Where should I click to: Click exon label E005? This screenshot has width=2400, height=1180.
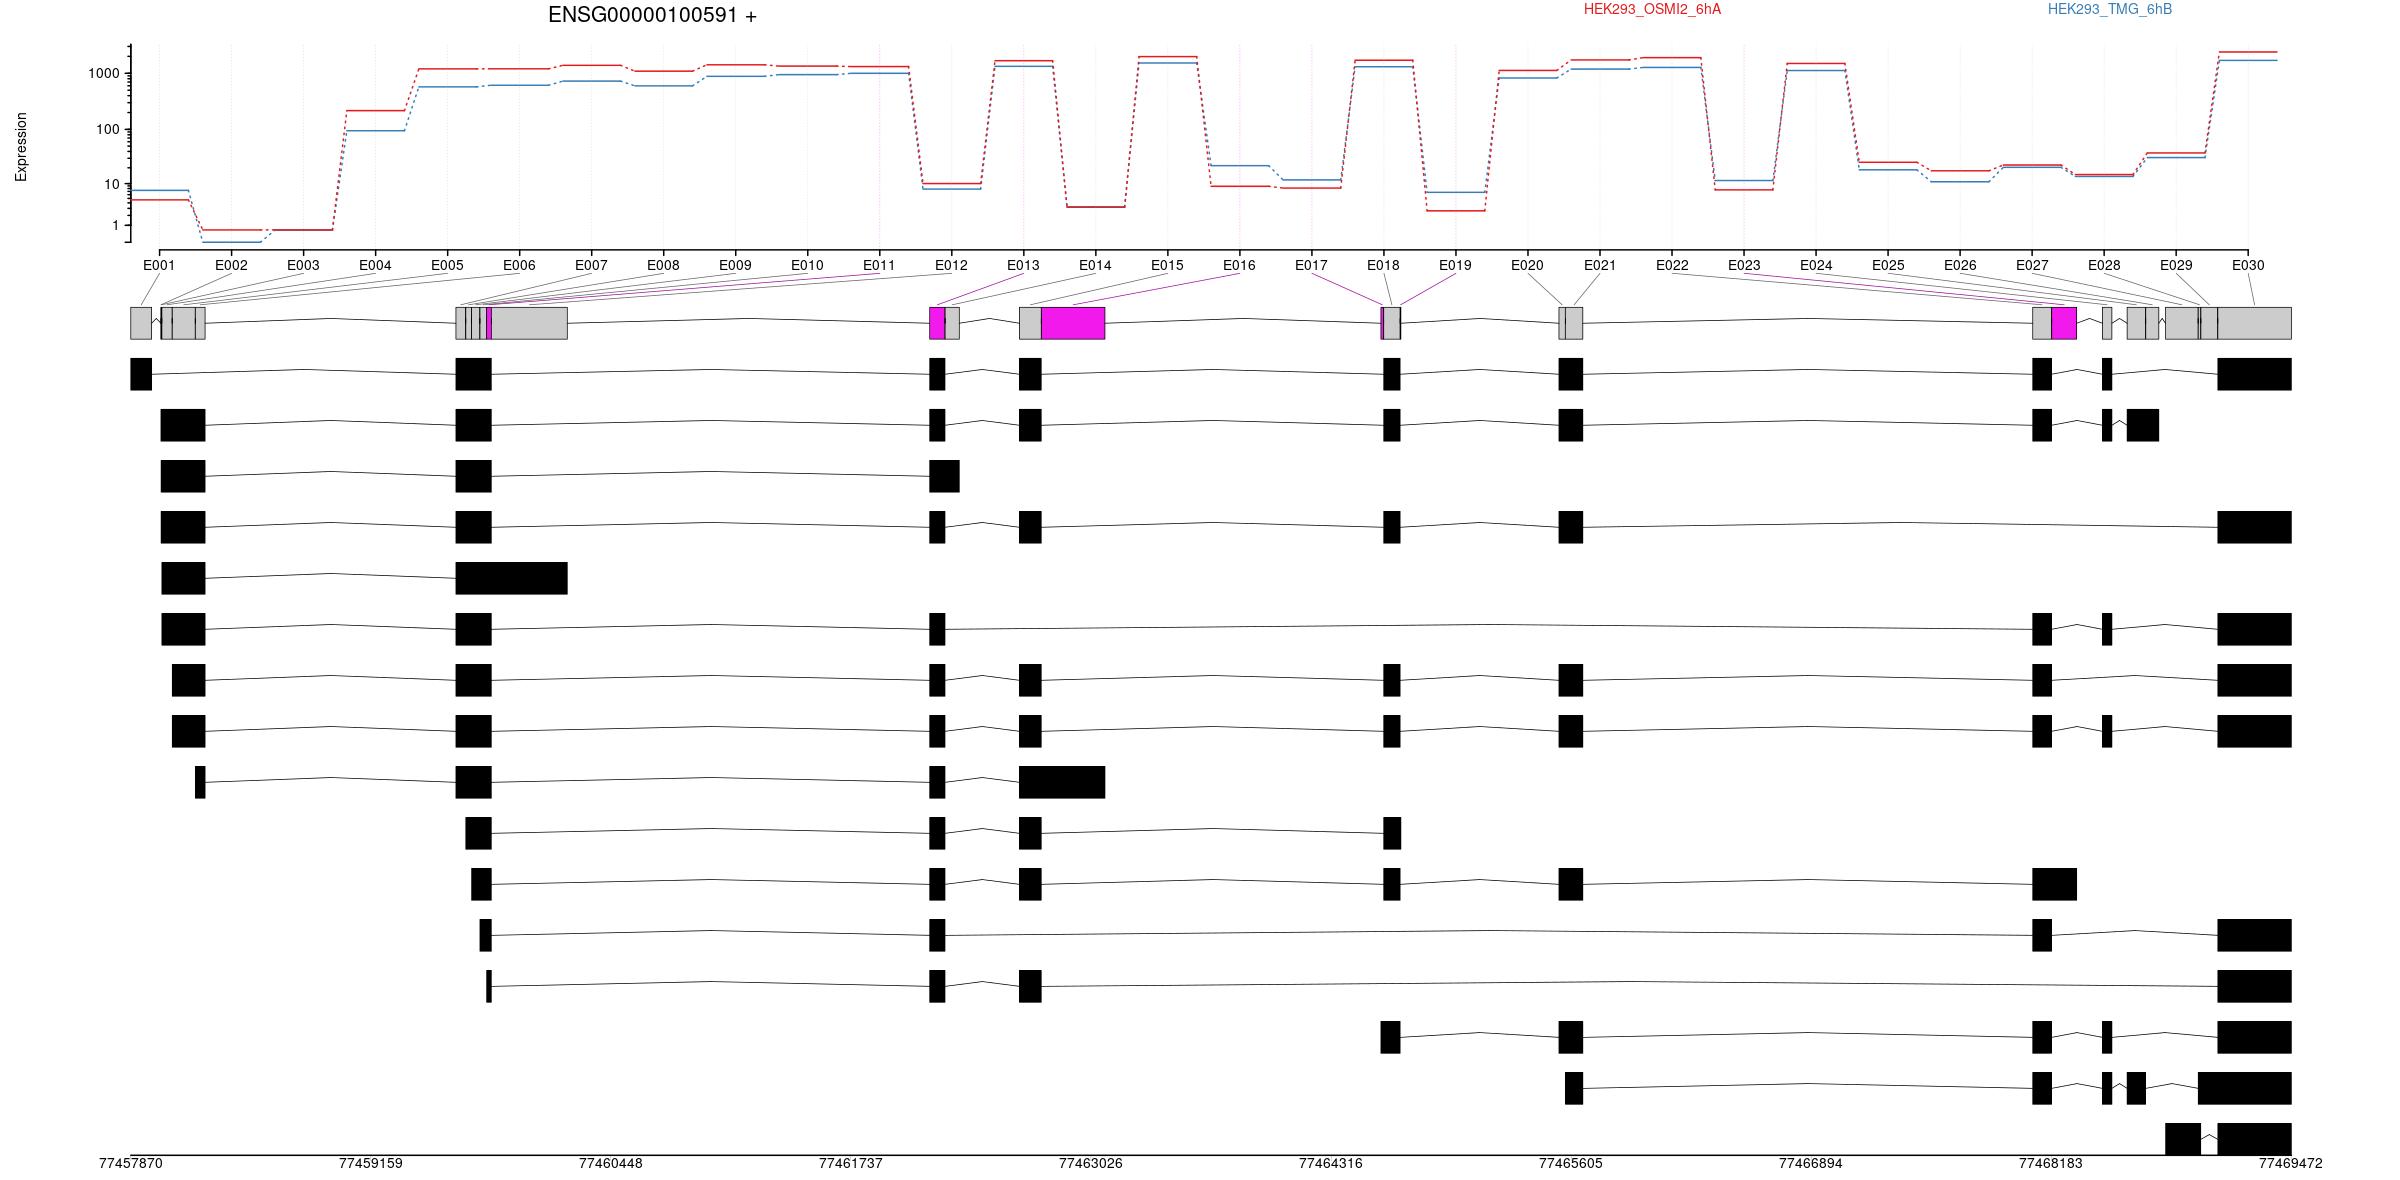tap(447, 265)
